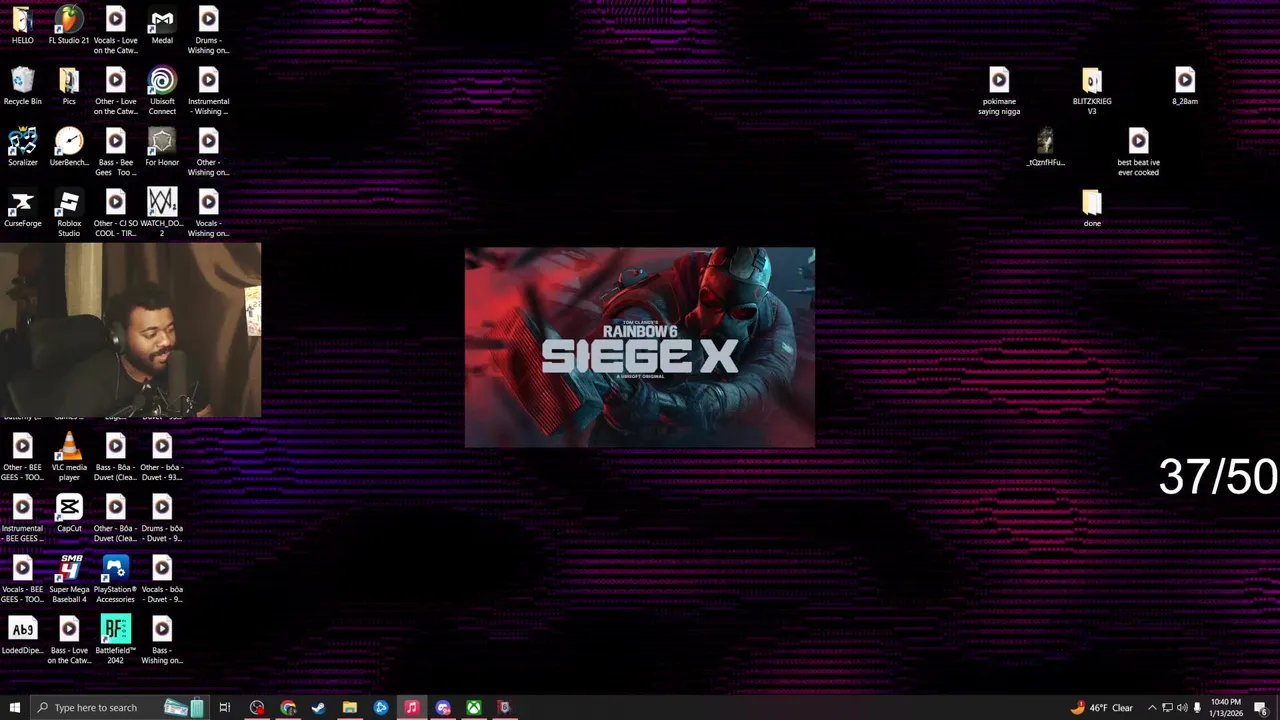
Task: Open the clock showing 10:40 PM
Action: (x=1225, y=708)
